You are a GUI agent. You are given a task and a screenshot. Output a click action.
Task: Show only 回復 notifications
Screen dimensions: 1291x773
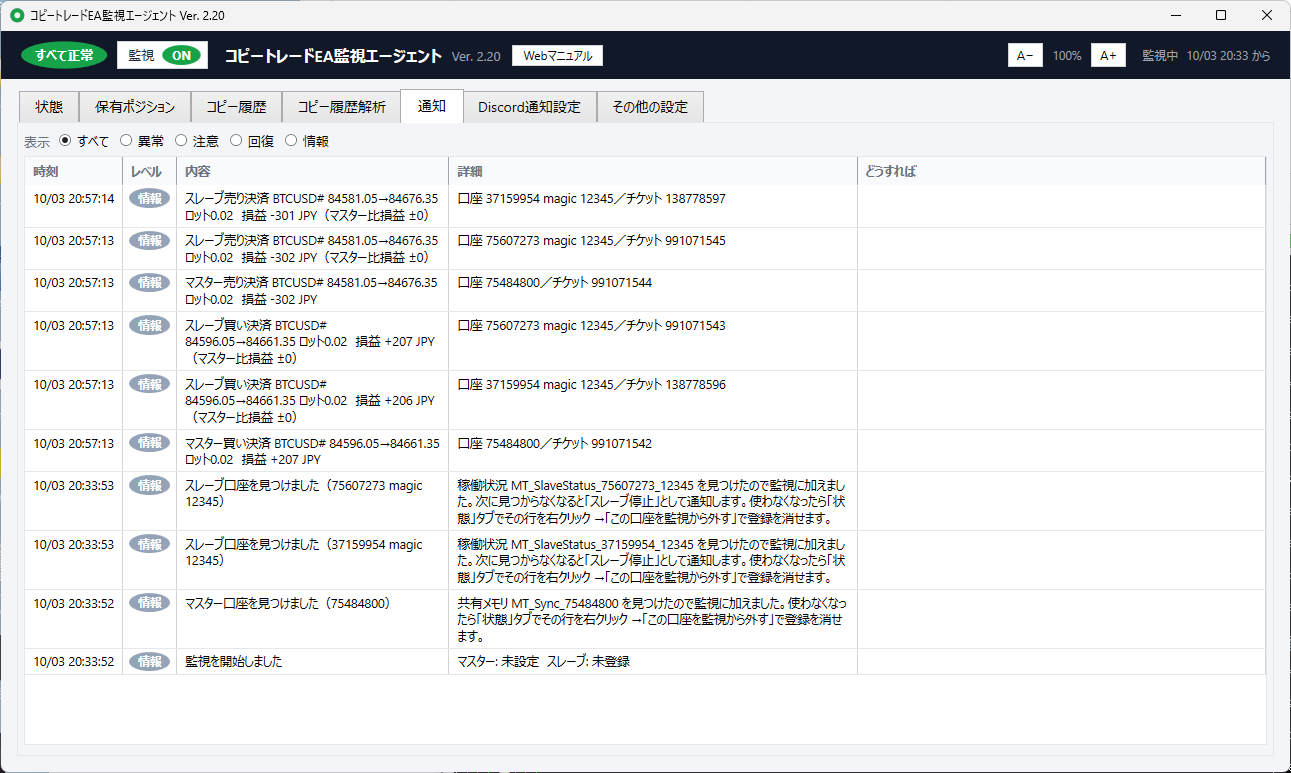(236, 141)
